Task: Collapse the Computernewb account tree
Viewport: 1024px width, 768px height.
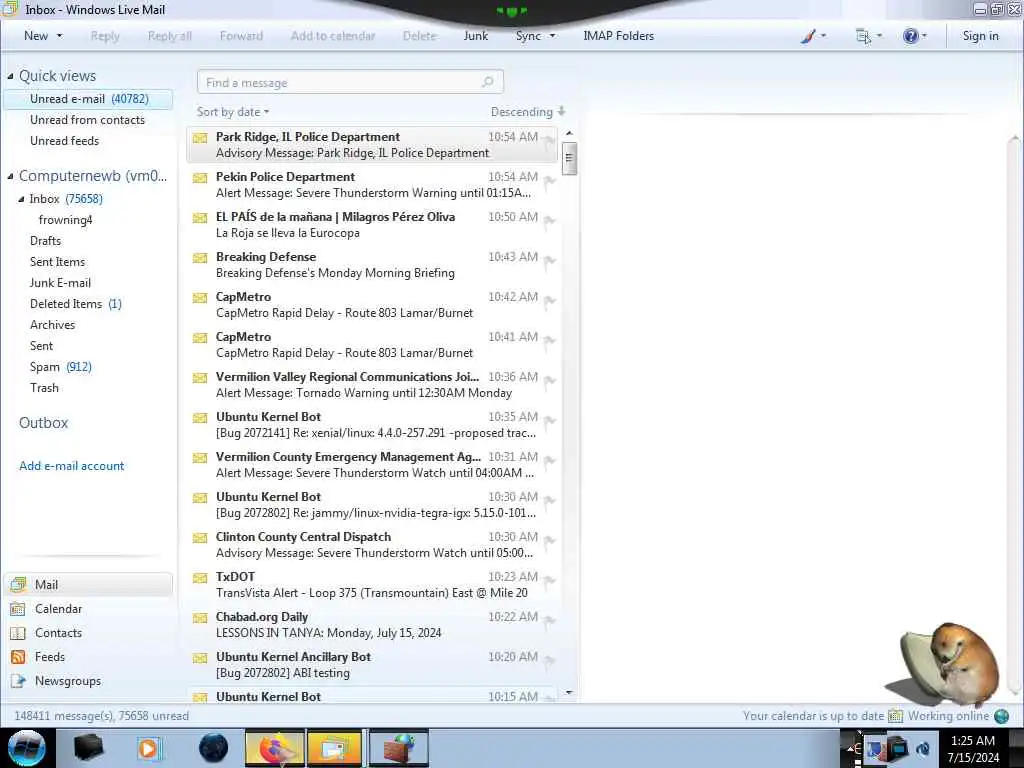Action: click(x=10, y=176)
